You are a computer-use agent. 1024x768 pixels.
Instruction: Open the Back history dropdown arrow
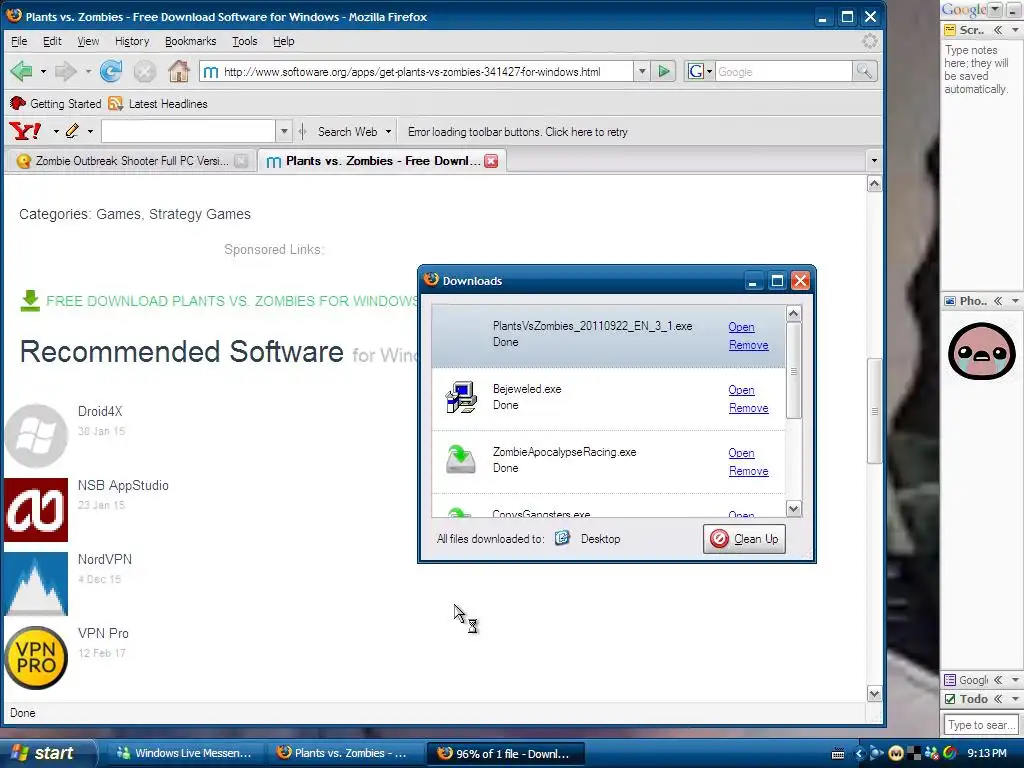pyautogui.click(x=43, y=71)
